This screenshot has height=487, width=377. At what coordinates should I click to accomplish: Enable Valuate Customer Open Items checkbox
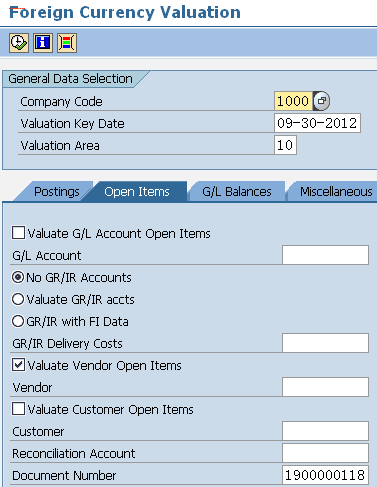click(x=18, y=409)
